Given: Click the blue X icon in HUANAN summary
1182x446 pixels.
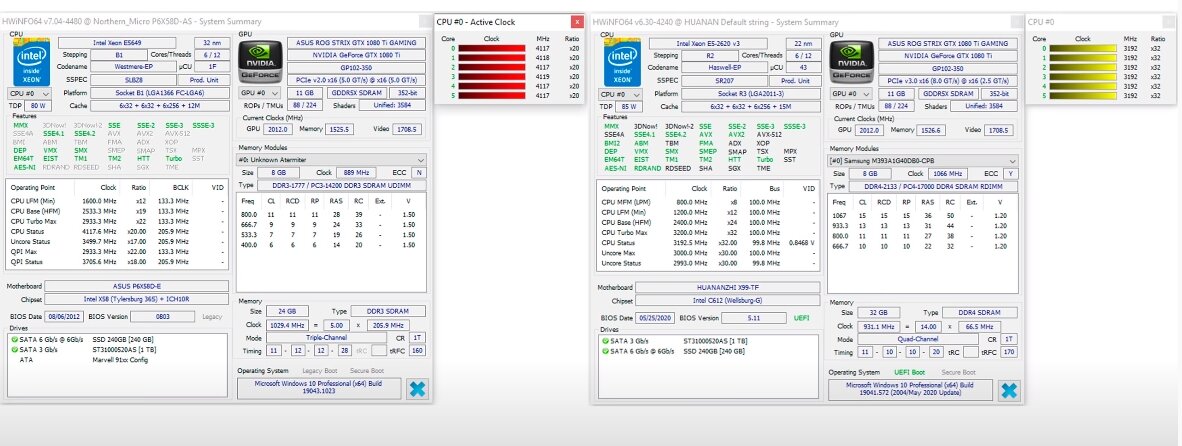Looking at the screenshot, I should (x=1009, y=390).
